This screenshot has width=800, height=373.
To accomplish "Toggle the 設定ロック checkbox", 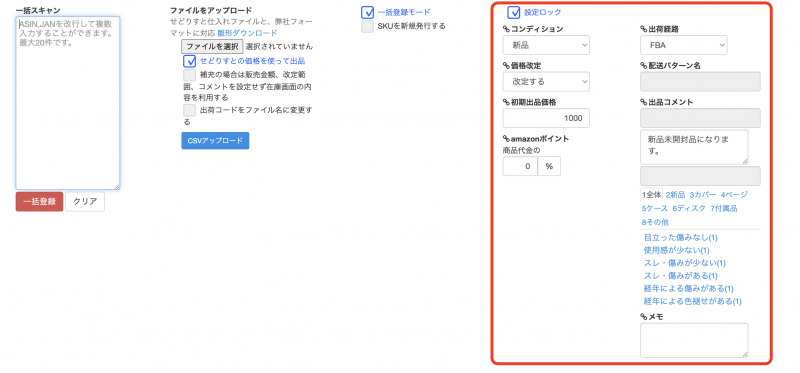I will pyautogui.click(x=514, y=12).
